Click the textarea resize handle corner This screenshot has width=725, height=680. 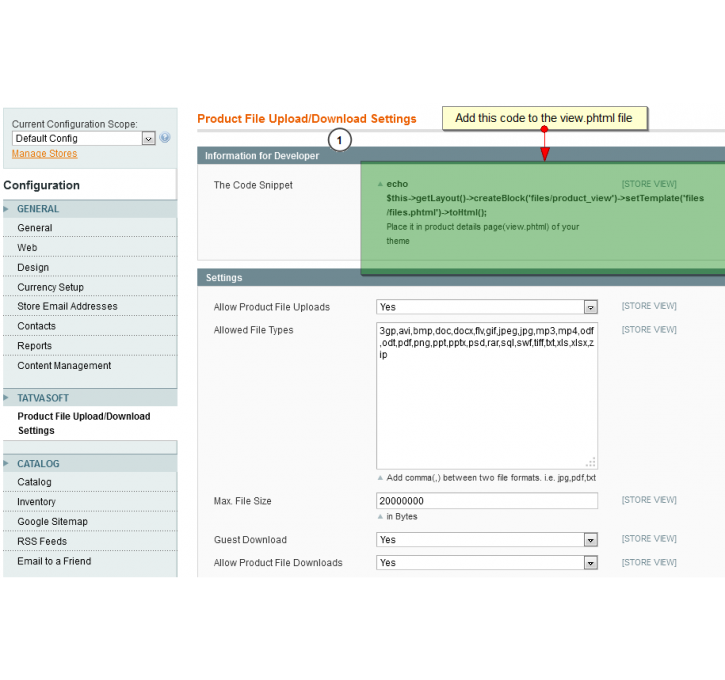[591, 463]
